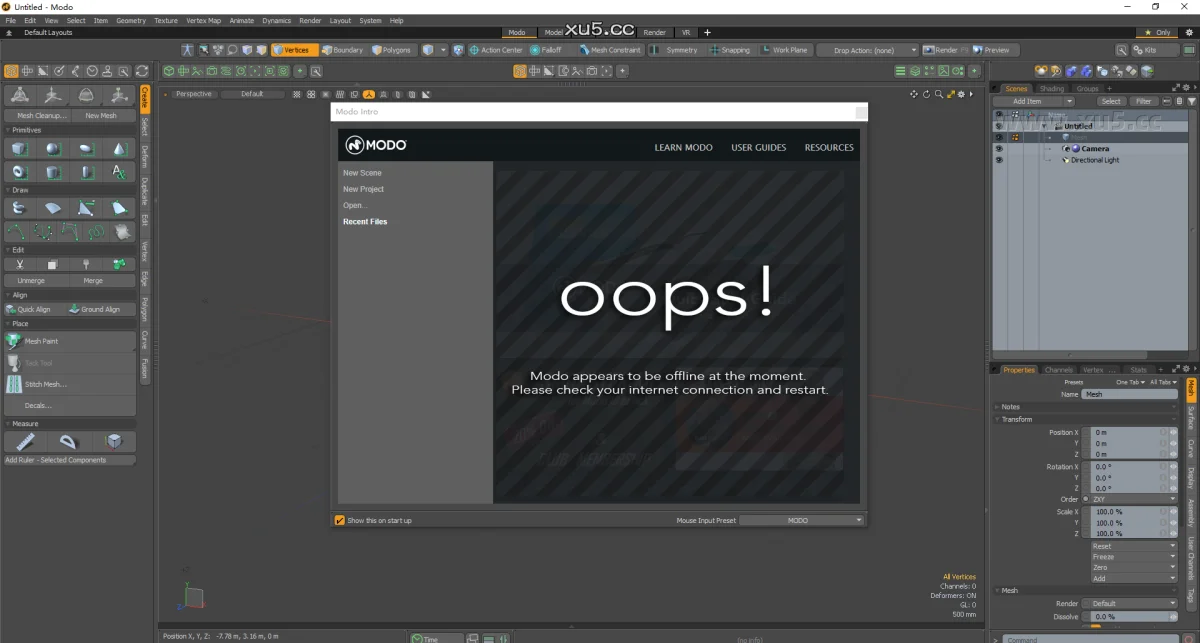Pick the Sphere primitive icon

click(x=53, y=149)
